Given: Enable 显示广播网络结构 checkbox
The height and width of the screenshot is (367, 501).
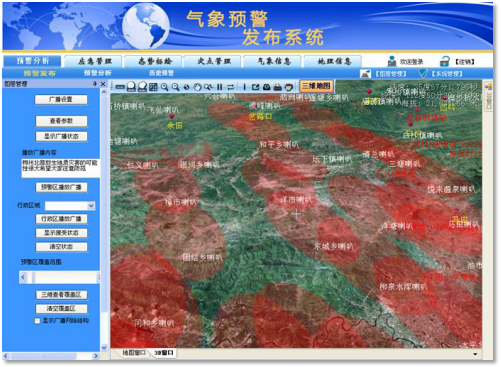Looking at the screenshot, I should (x=37, y=321).
